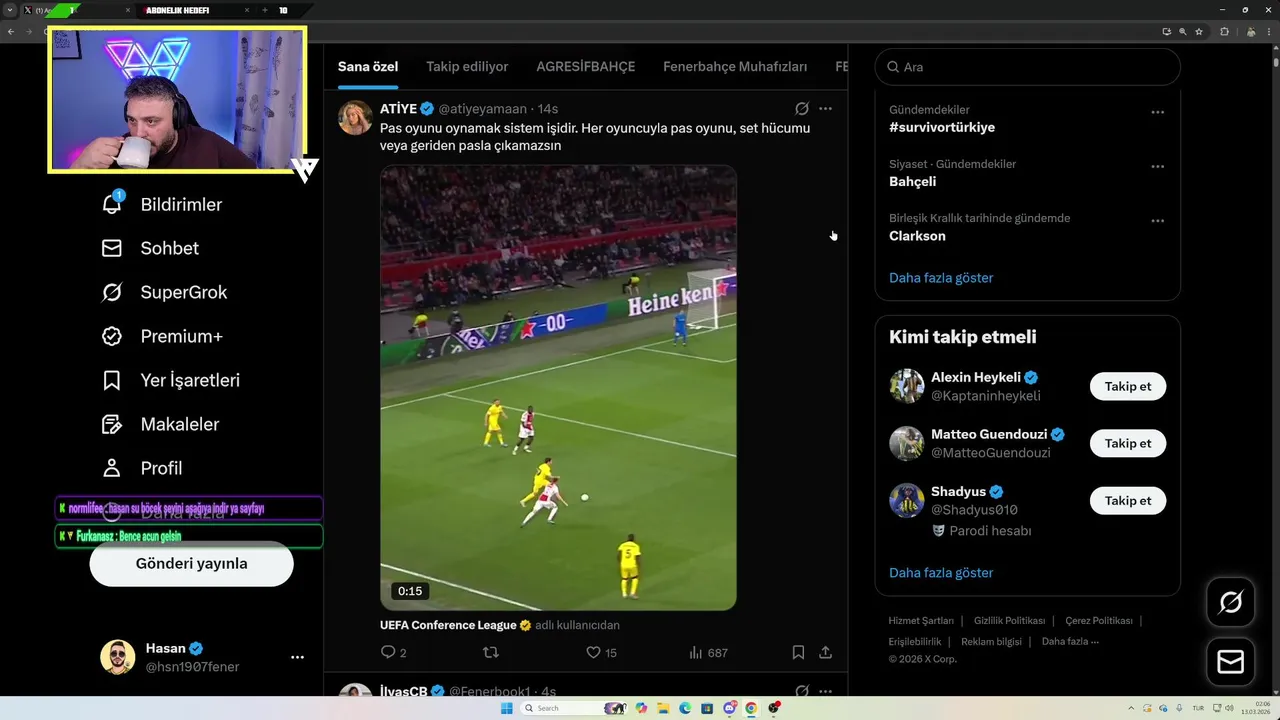Open @atiyeyamaan handle
Image resolution: width=1280 pixels, height=720 pixels.
coord(482,108)
